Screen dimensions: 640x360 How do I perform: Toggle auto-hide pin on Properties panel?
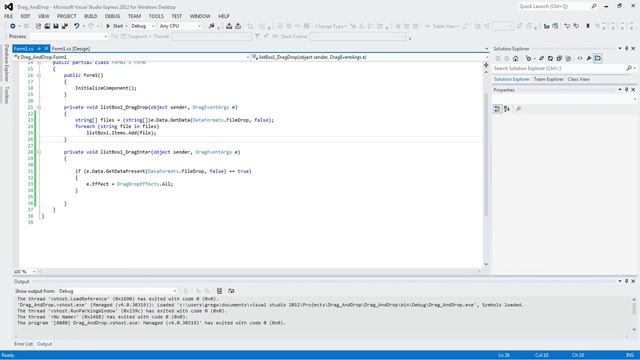(x=627, y=90)
